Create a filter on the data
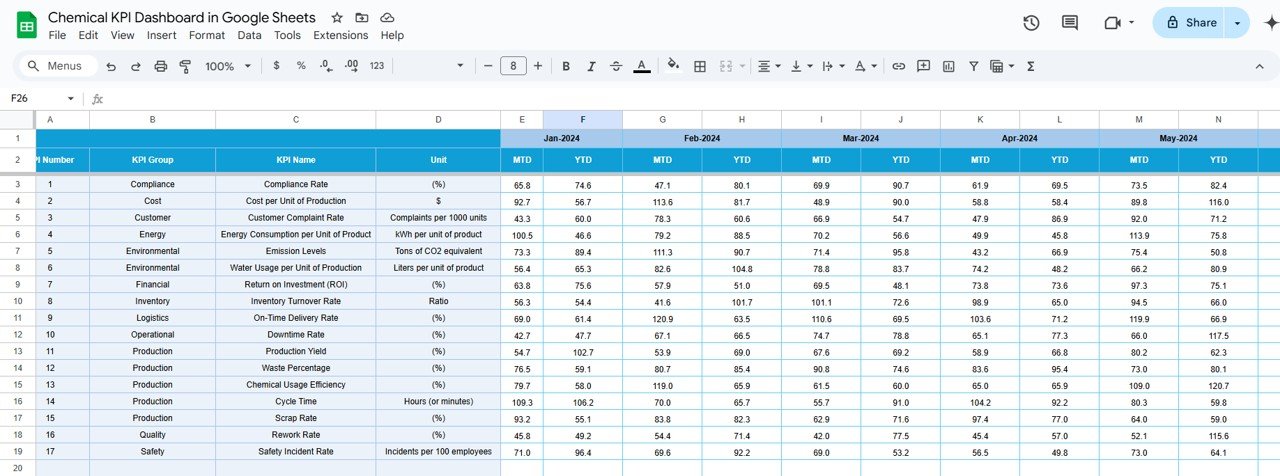The height and width of the screenshot is (476, 1280). point(973,66)
